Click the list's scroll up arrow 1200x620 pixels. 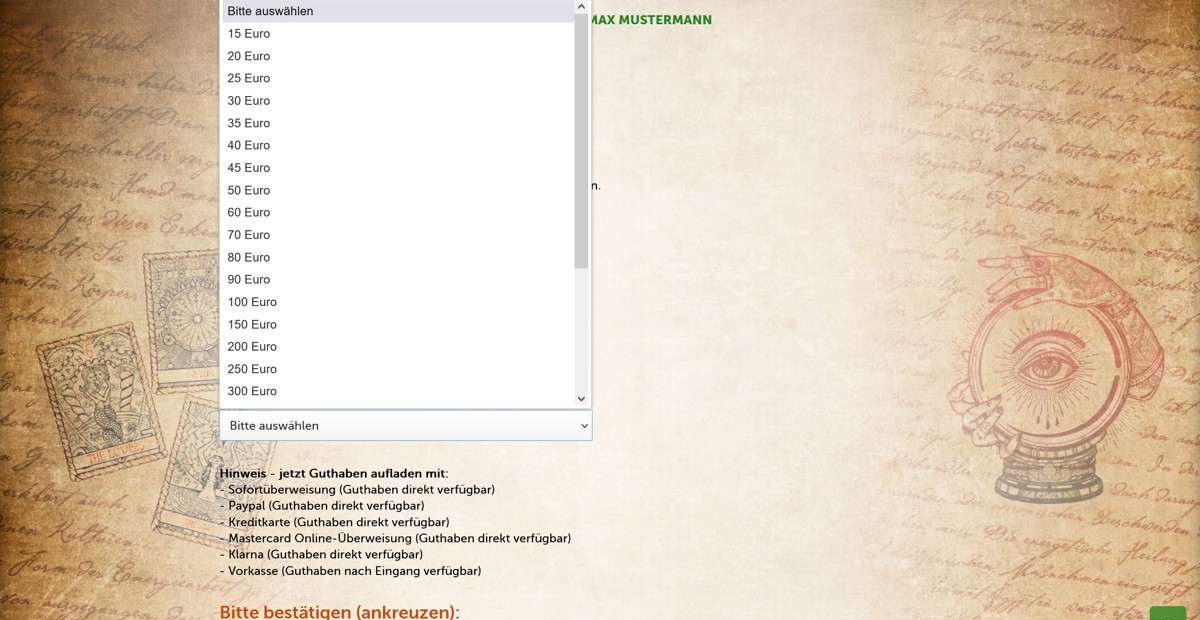click(581, 7)
